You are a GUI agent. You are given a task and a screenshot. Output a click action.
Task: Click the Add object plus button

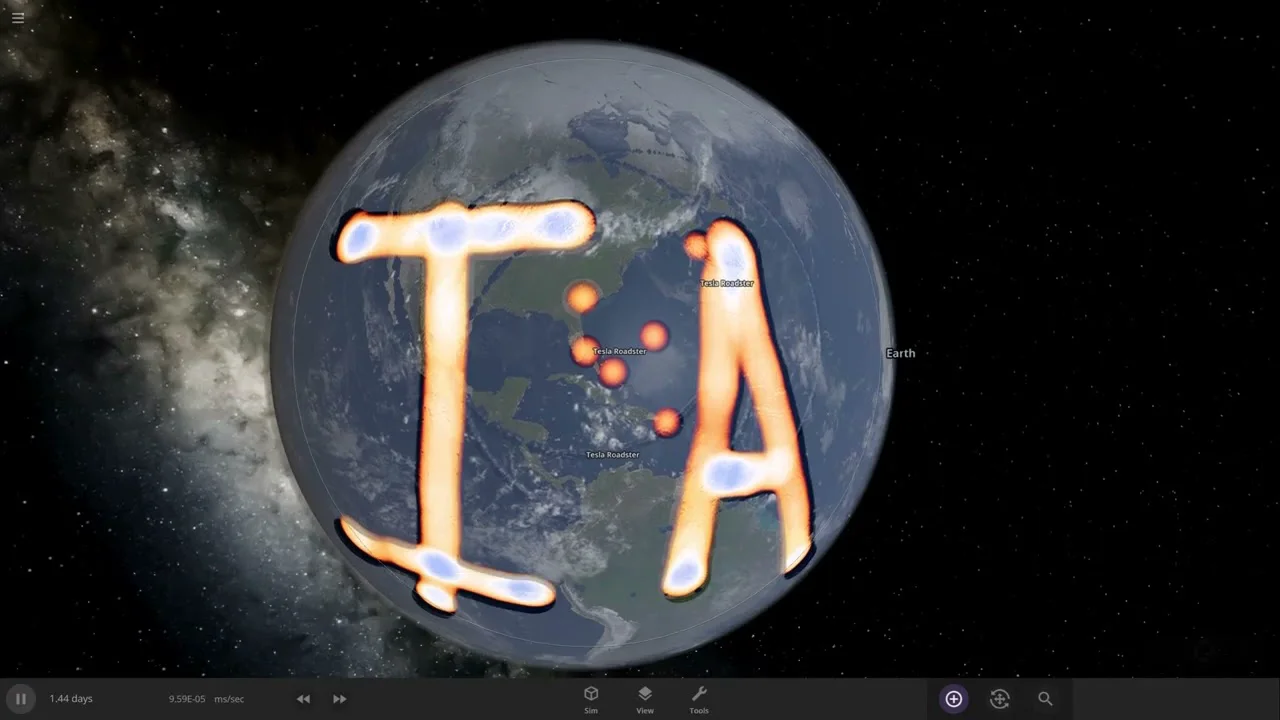(953, 699)
